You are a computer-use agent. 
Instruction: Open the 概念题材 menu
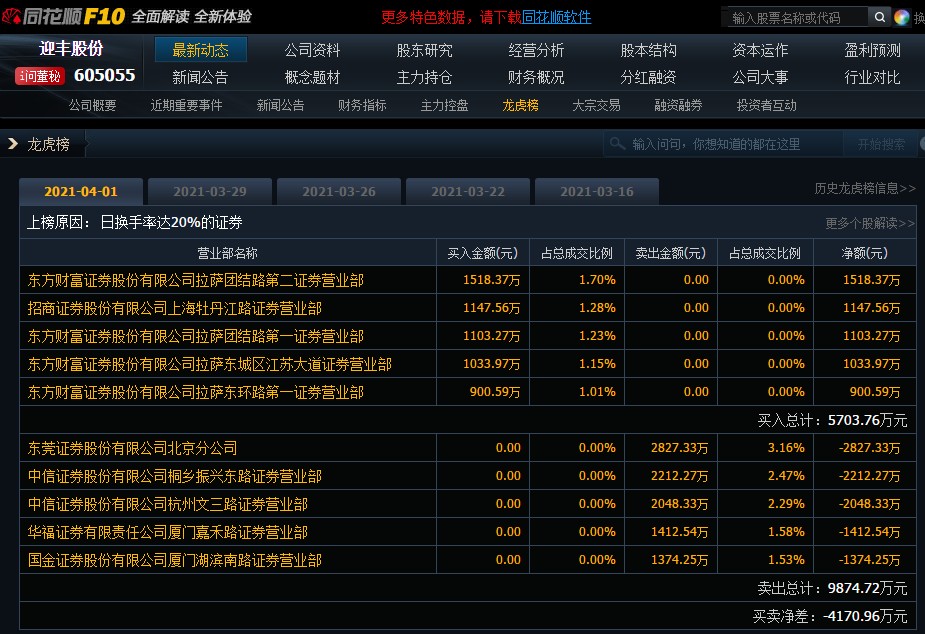[313, 77]
